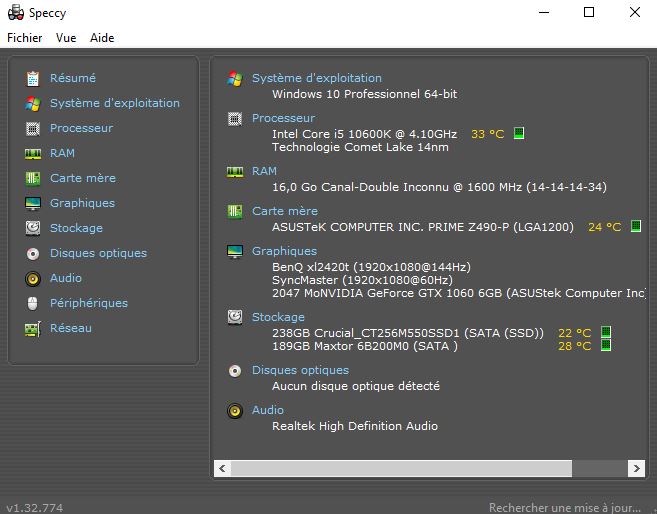
Task: Click NVIDIA GeForce GTX 1060 6GB text
Action: (459, 293)
